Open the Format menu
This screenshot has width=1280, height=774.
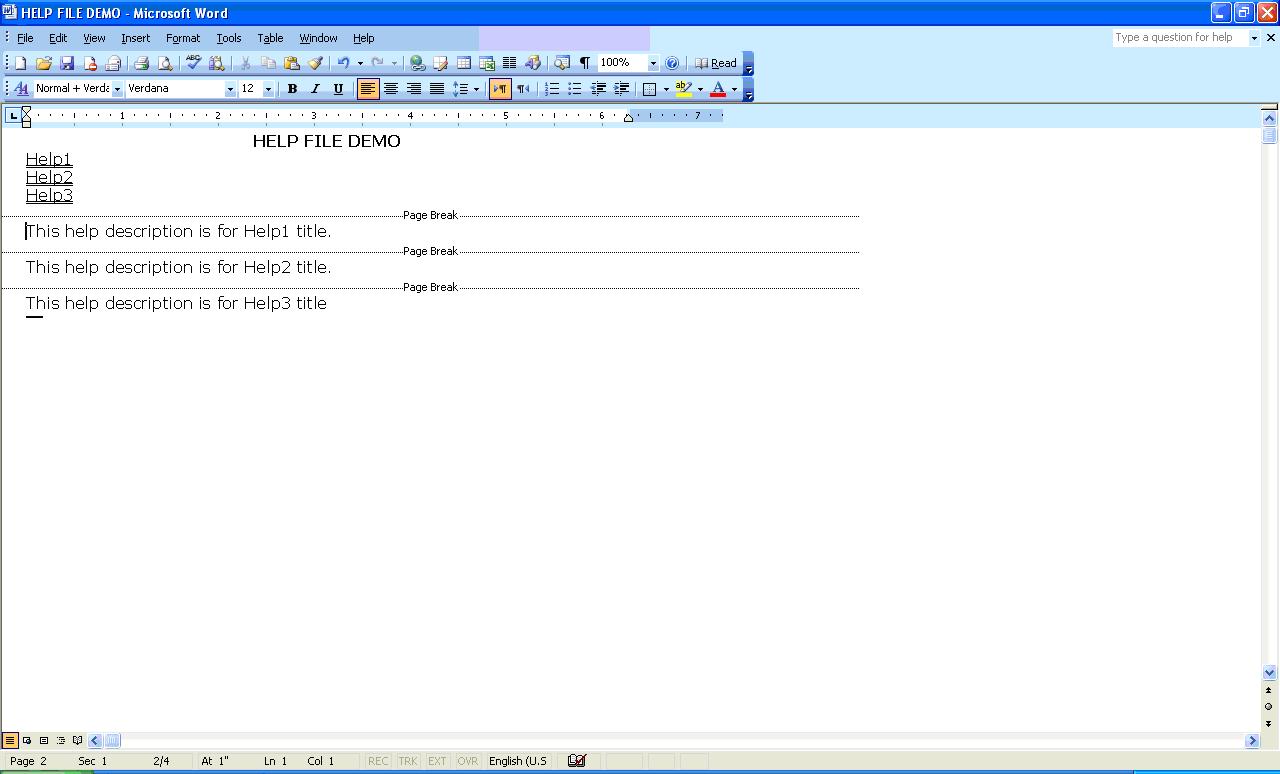pyautogui.click(x=183, y=38)
